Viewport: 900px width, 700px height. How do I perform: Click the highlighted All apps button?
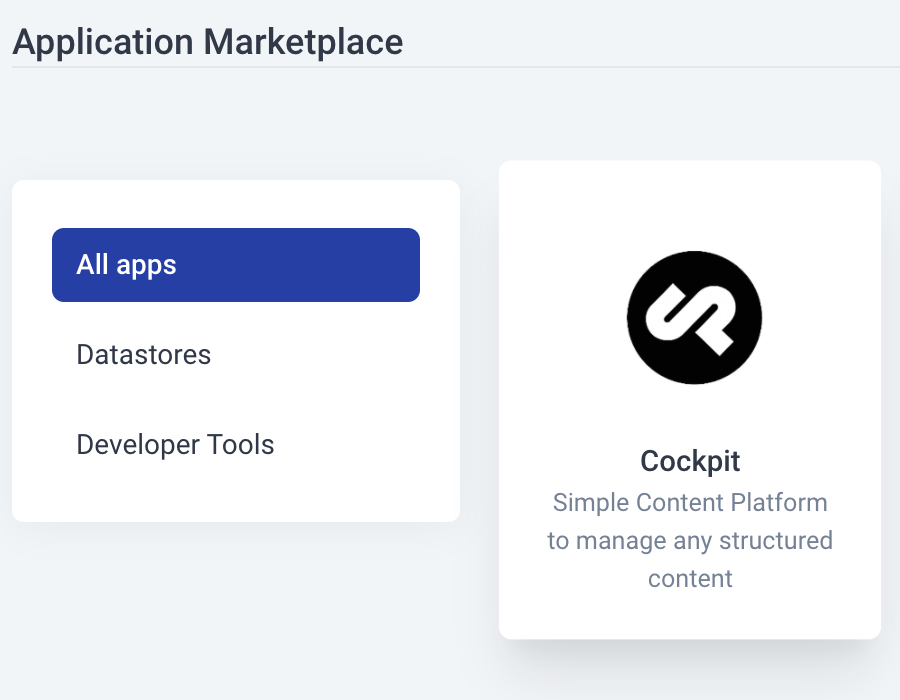235,264
